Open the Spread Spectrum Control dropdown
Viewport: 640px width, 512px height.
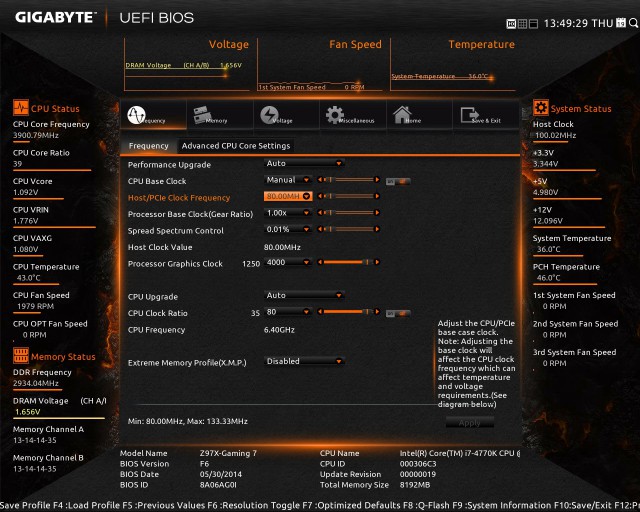click(288, 229)
